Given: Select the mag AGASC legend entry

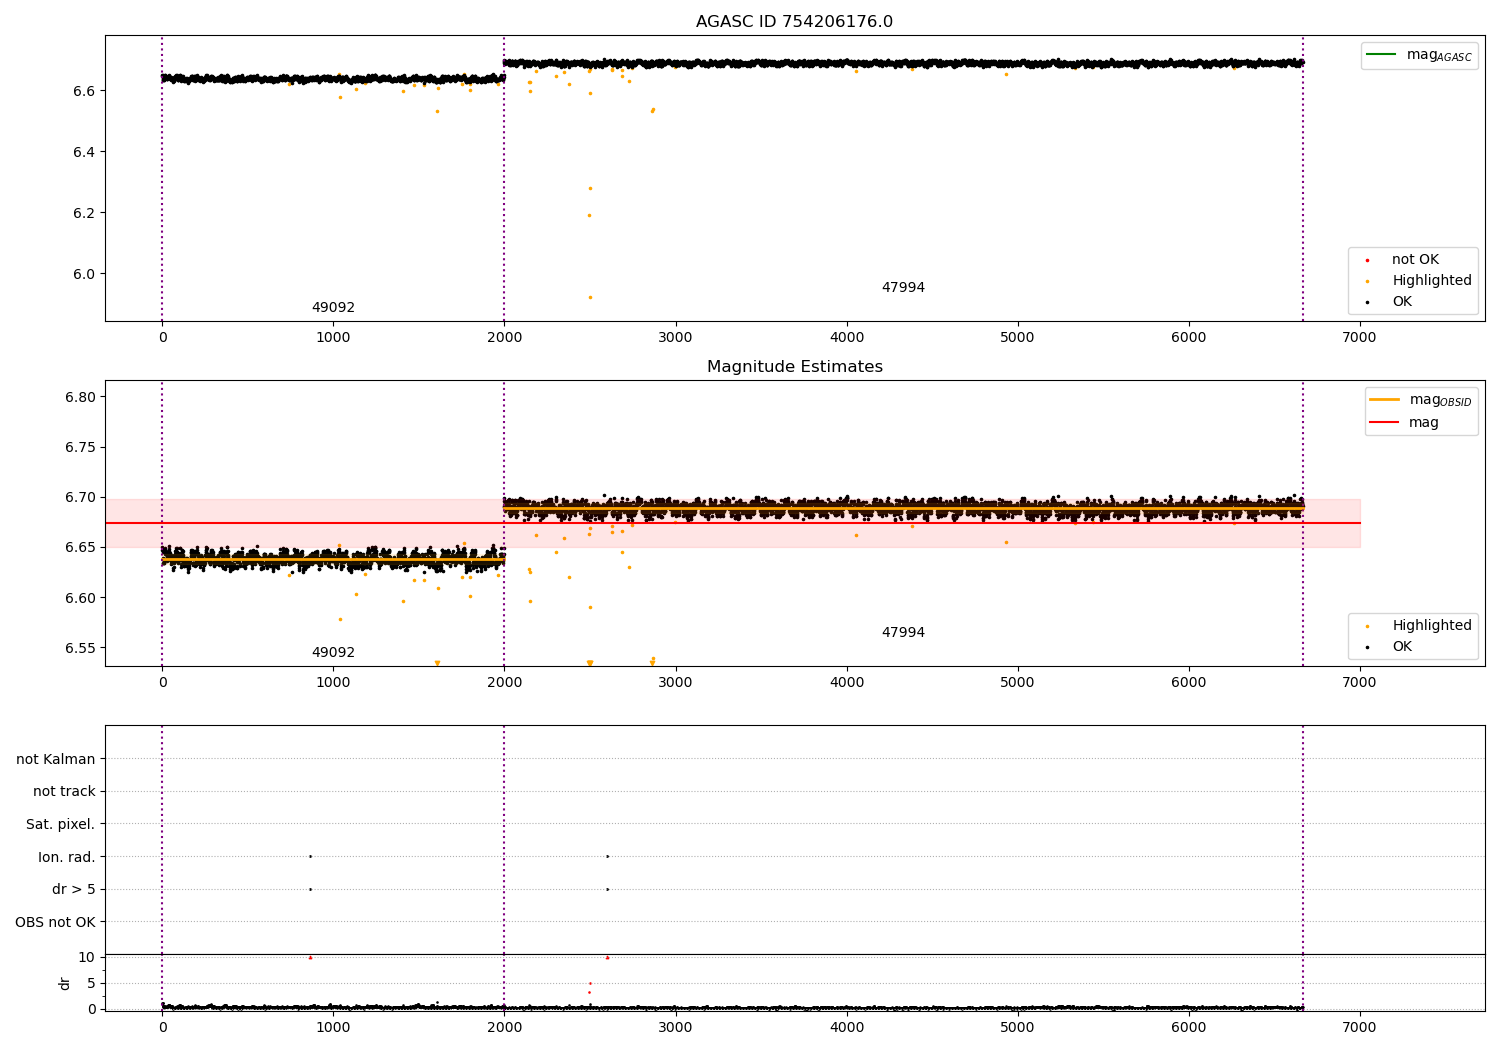Looking at the screenshot, I should [x=1419, y=56].
